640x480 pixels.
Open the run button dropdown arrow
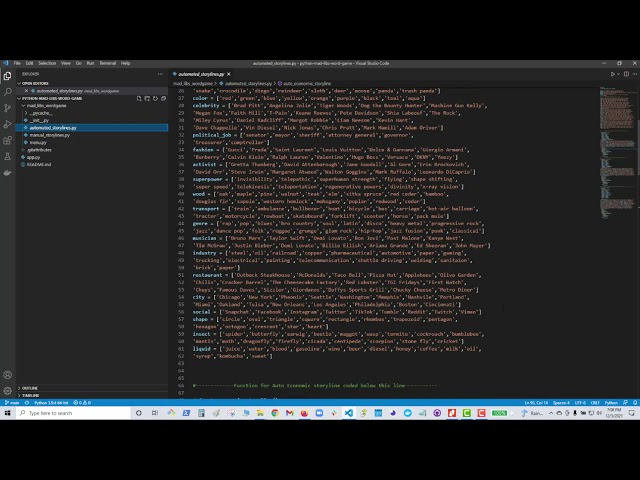(x=618, y=74)
